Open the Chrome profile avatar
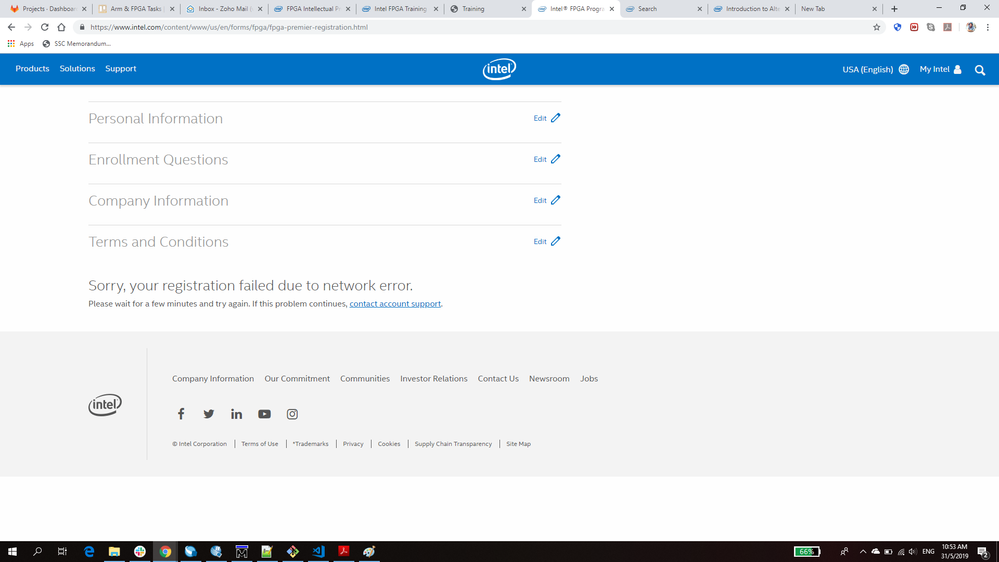This screenshot has width=999, height=562. [971, 27]
